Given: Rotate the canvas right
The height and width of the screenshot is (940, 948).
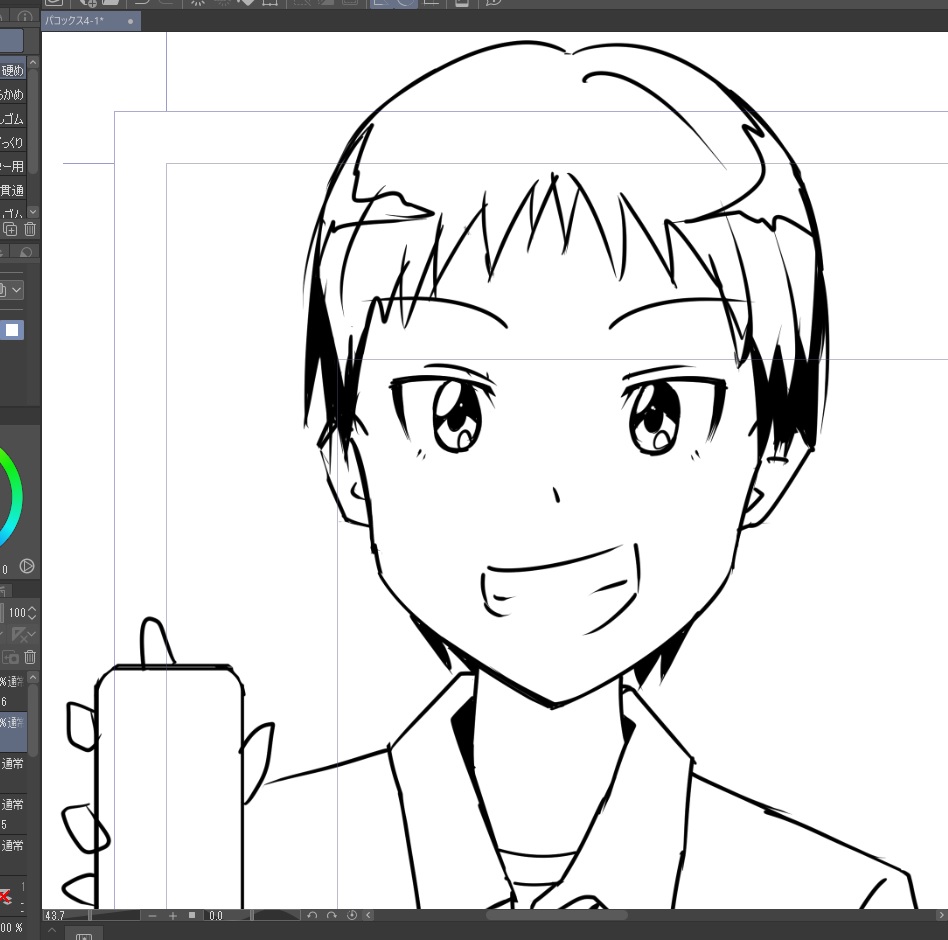Looking at the screenshot, I should pyautogui.click(x=332, y=915).
